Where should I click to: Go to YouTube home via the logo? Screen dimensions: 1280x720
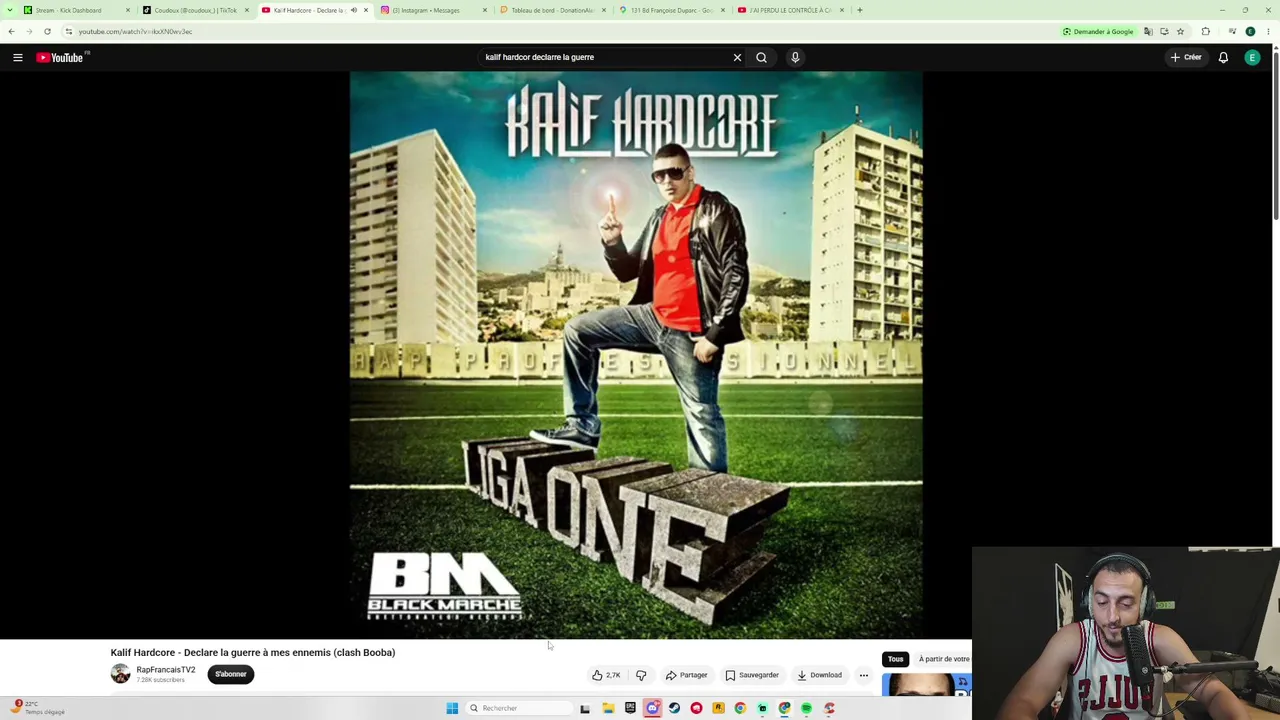pos(60,58)
